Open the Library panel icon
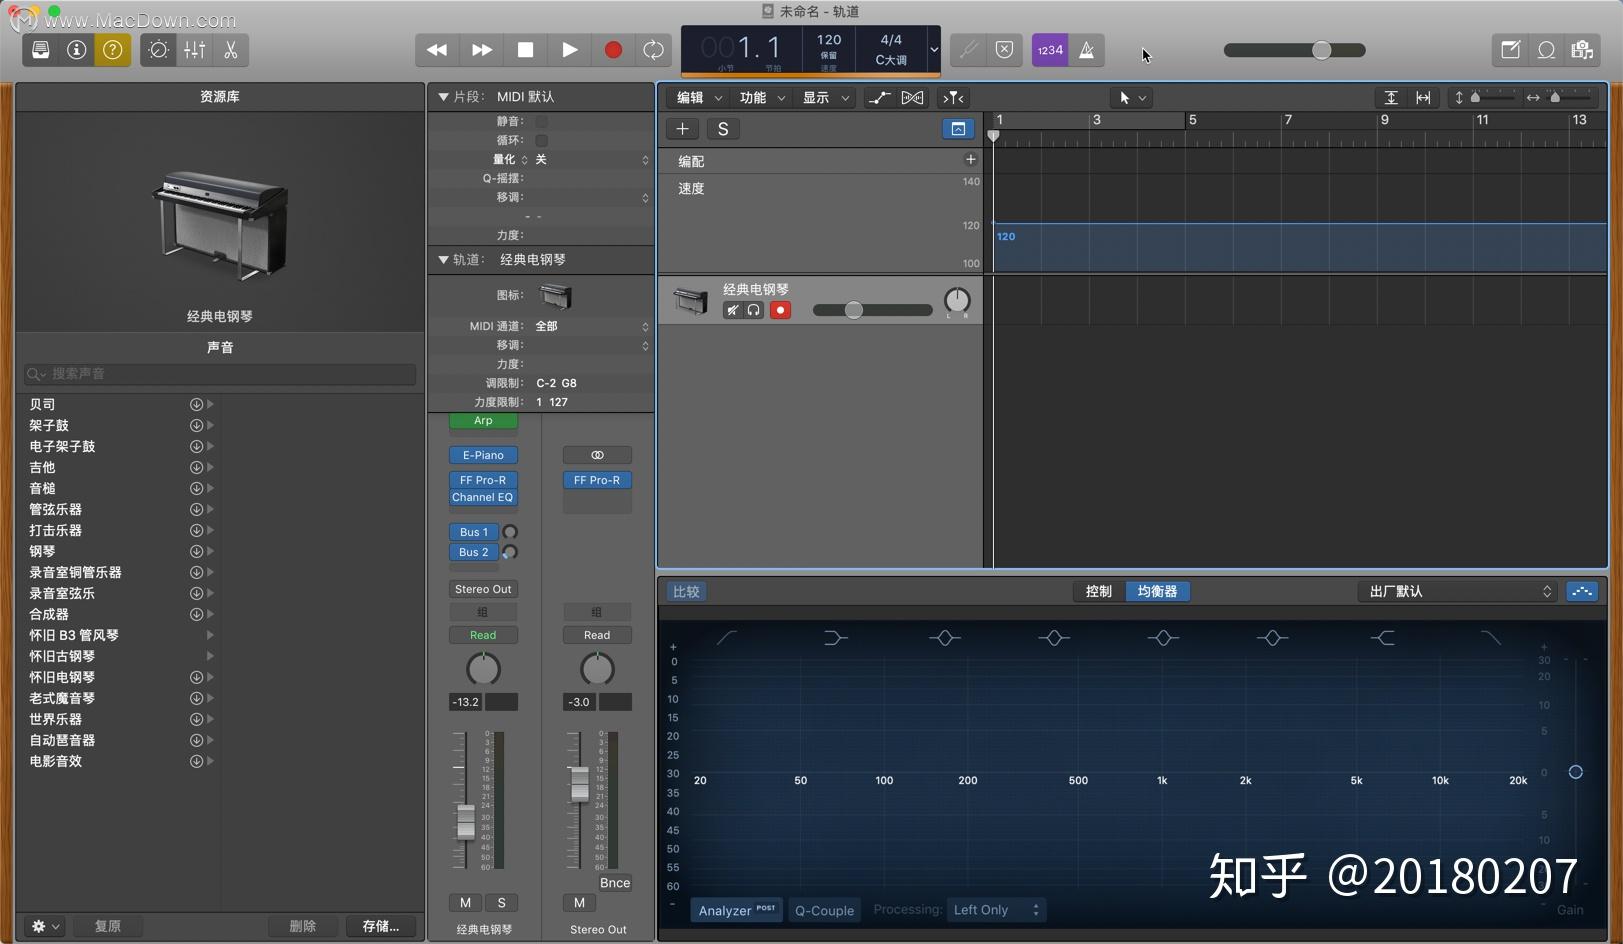The height and width of the screenshot is (944, 1623). (40, 50)
